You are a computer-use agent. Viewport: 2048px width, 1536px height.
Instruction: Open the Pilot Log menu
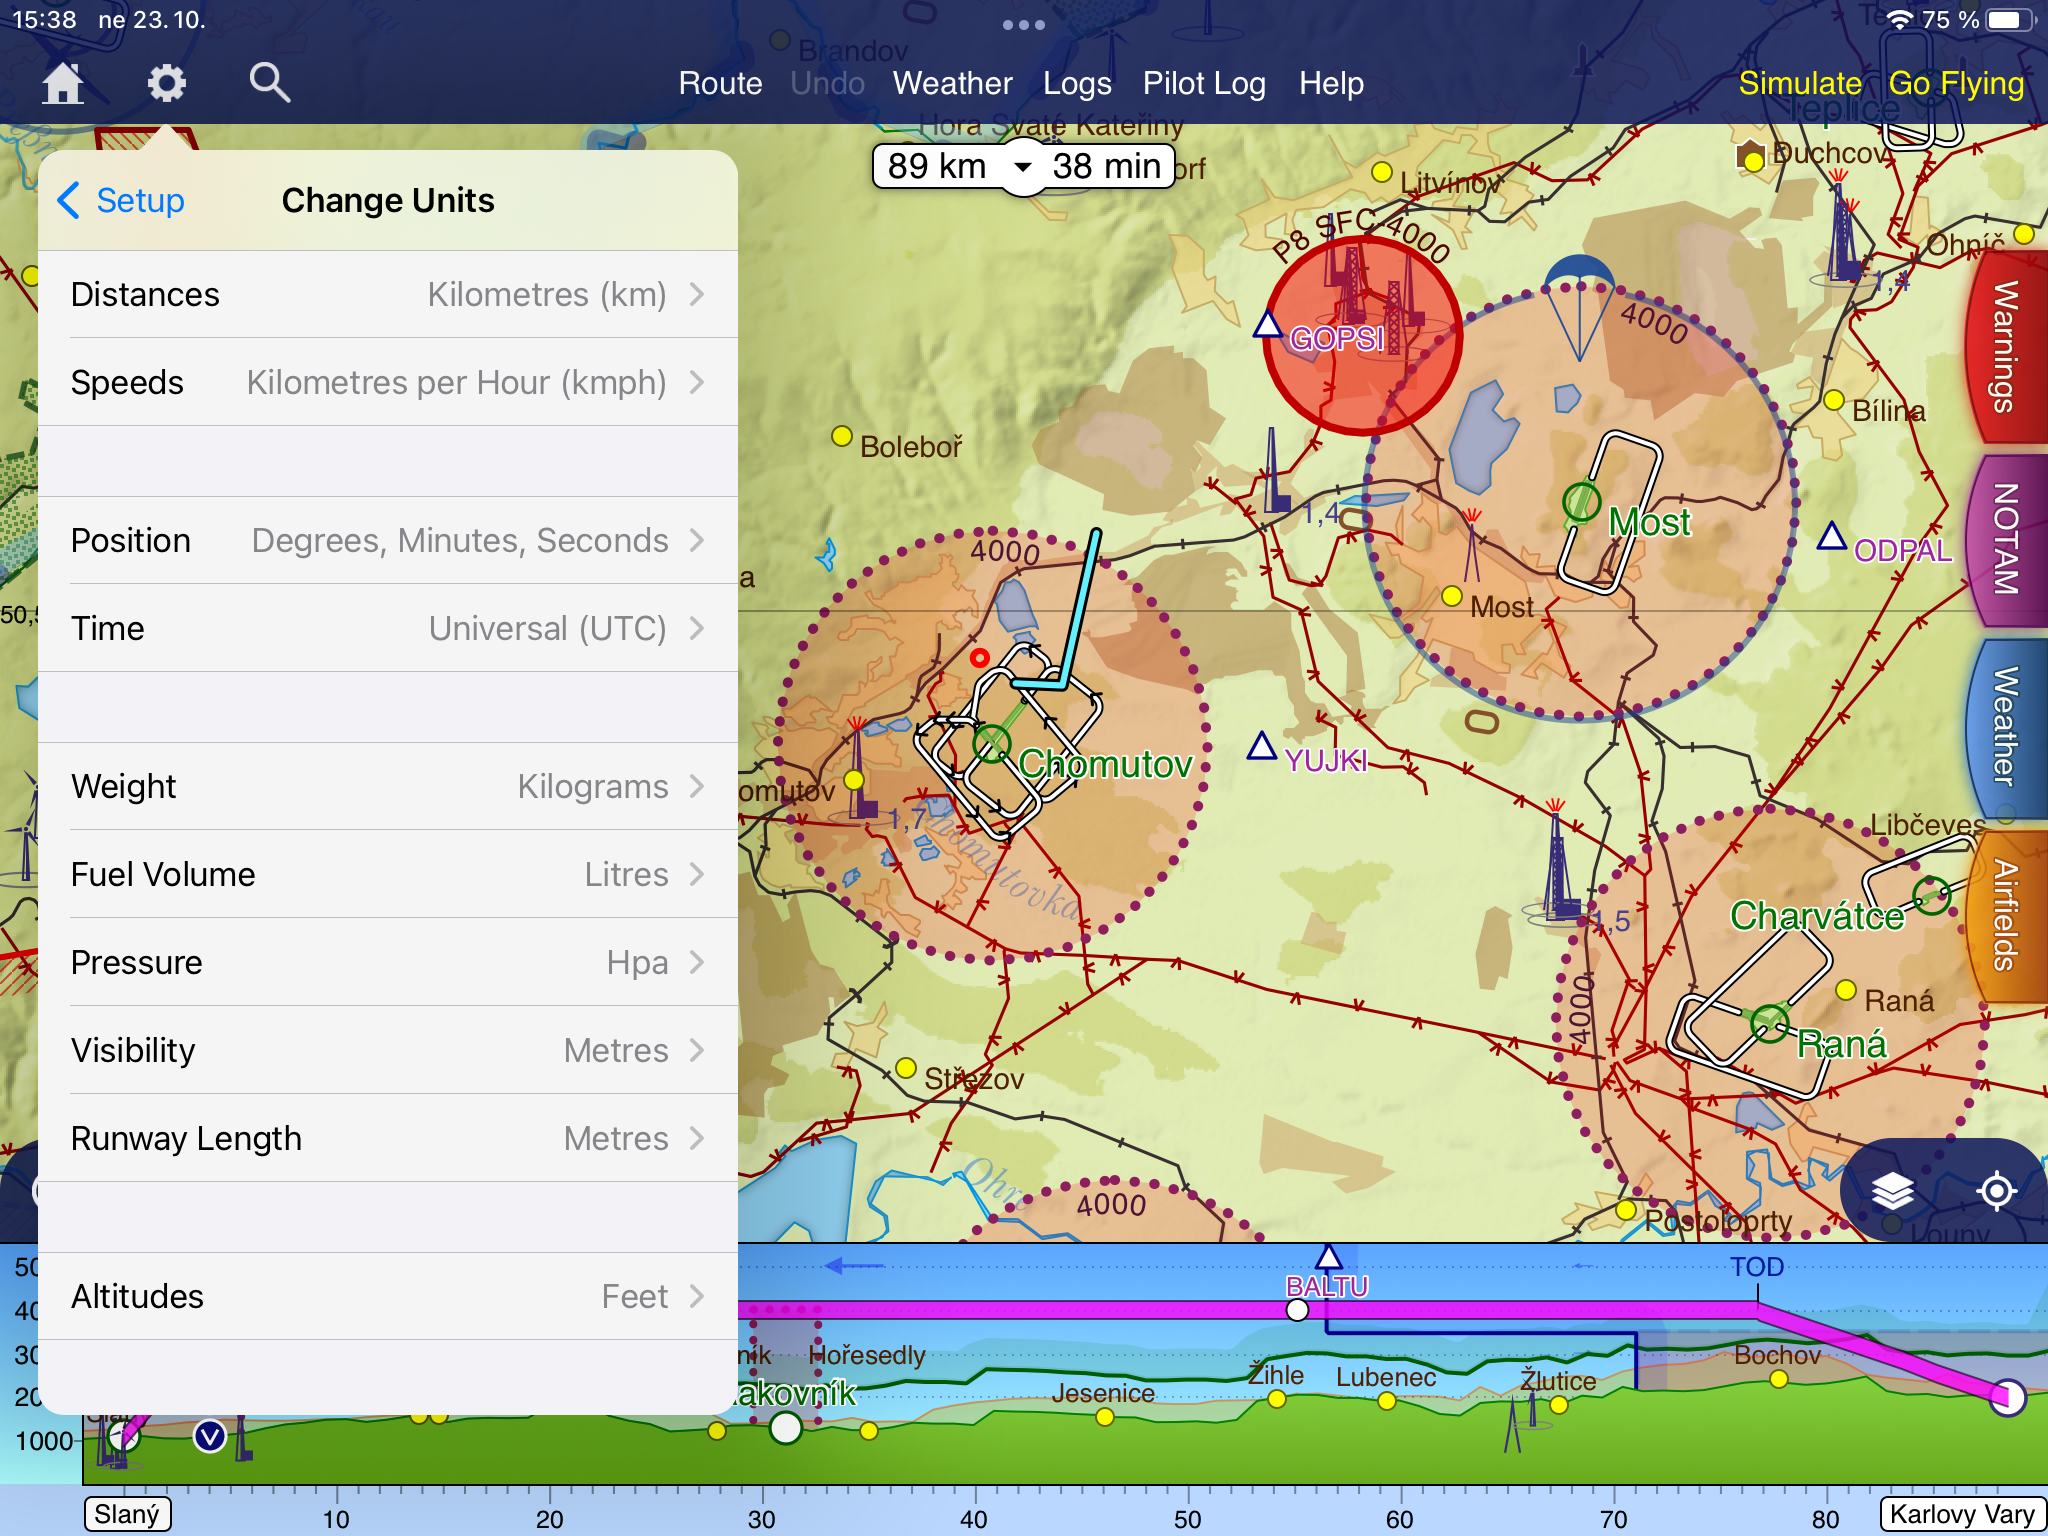click(x=1204, y=83)
